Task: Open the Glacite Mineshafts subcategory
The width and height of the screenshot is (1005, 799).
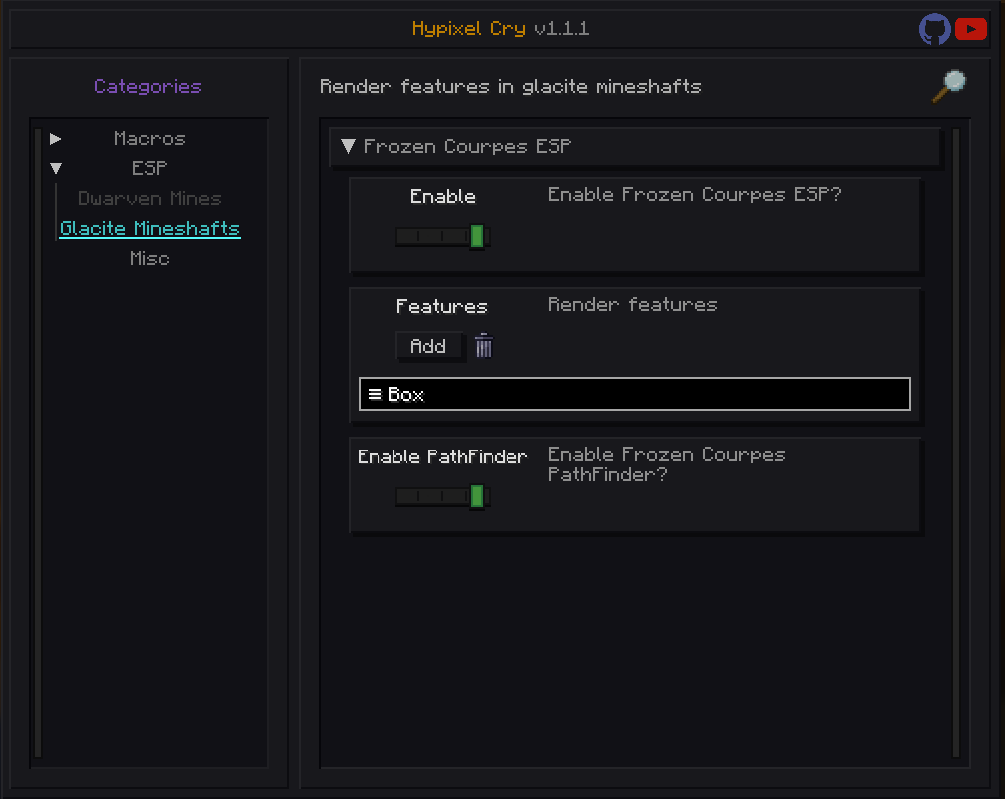Action: (150, 229)
